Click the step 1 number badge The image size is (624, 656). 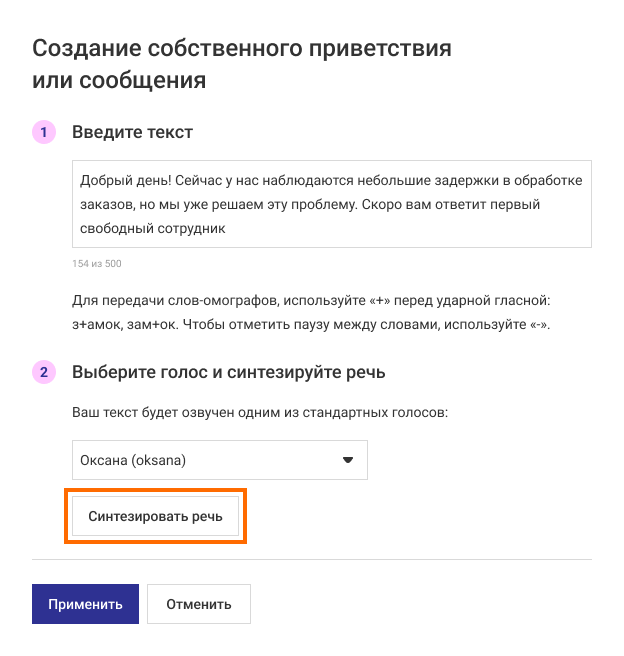point(44,132)
